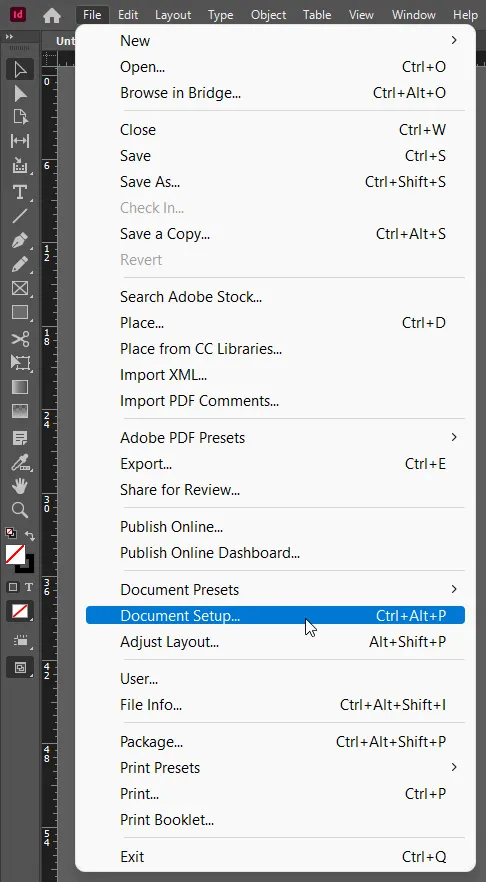Choose Place... menu item
This screenshot has width=486, height=882.
click(276, 323)
